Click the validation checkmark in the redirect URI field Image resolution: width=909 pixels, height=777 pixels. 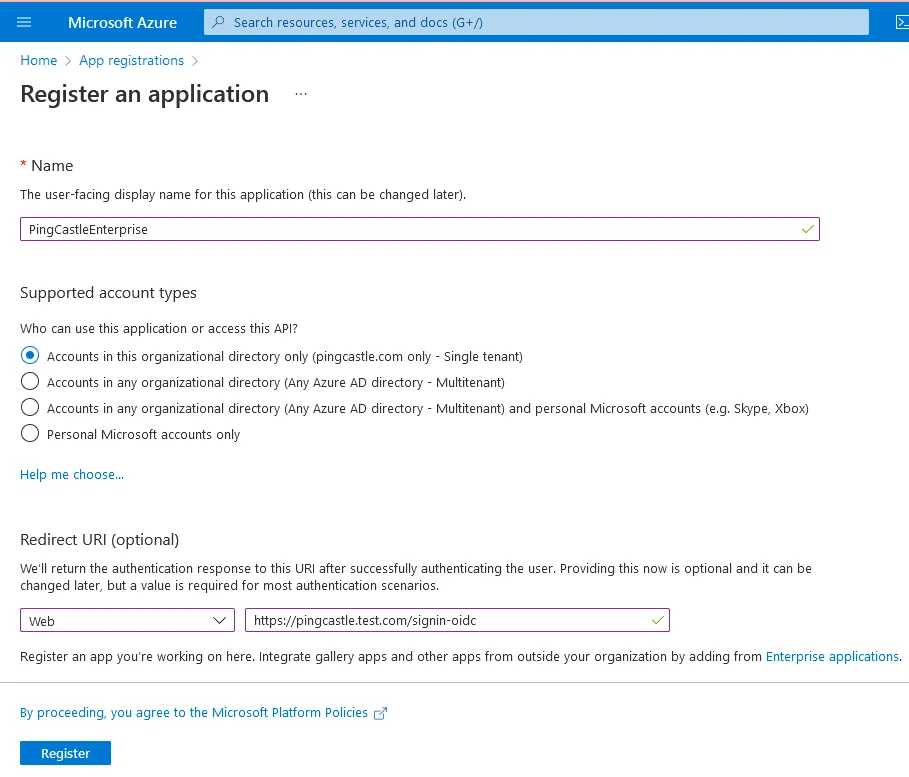(x=657, y=620)
